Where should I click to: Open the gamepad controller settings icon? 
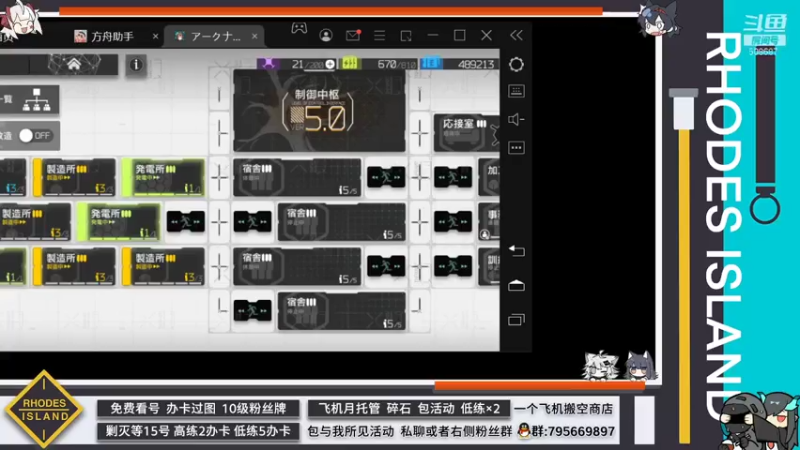pyautogui.click(x=299, y=29)
